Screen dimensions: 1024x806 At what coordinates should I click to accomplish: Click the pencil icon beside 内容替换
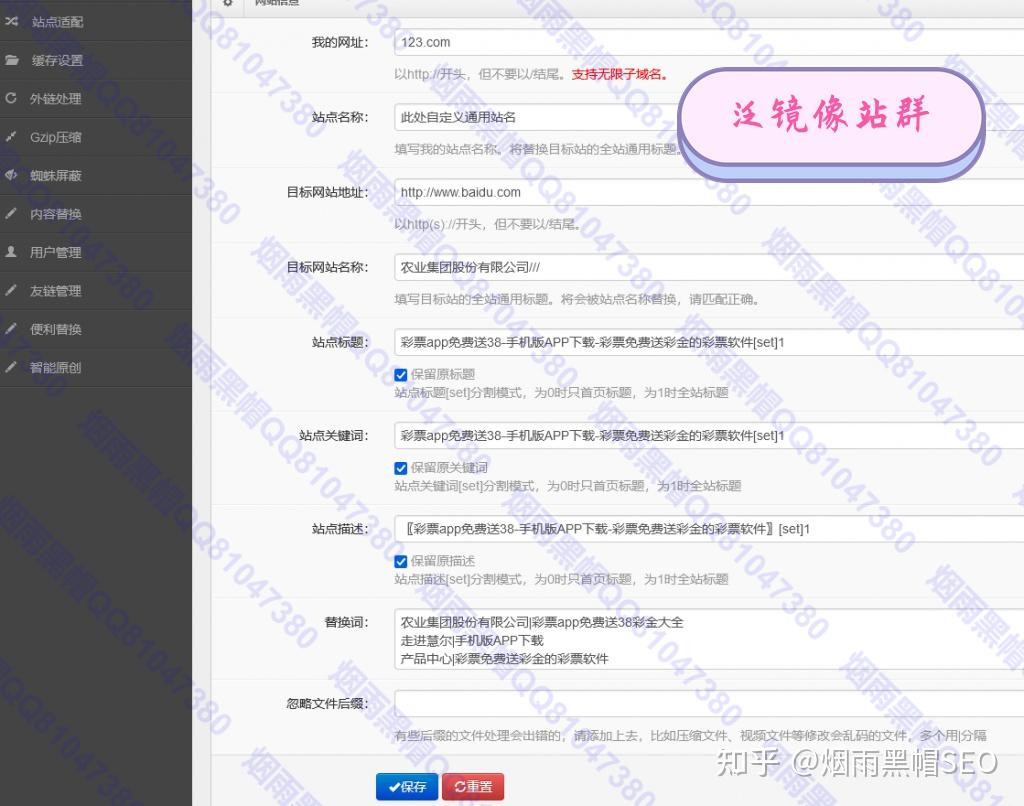coord(10,214)
